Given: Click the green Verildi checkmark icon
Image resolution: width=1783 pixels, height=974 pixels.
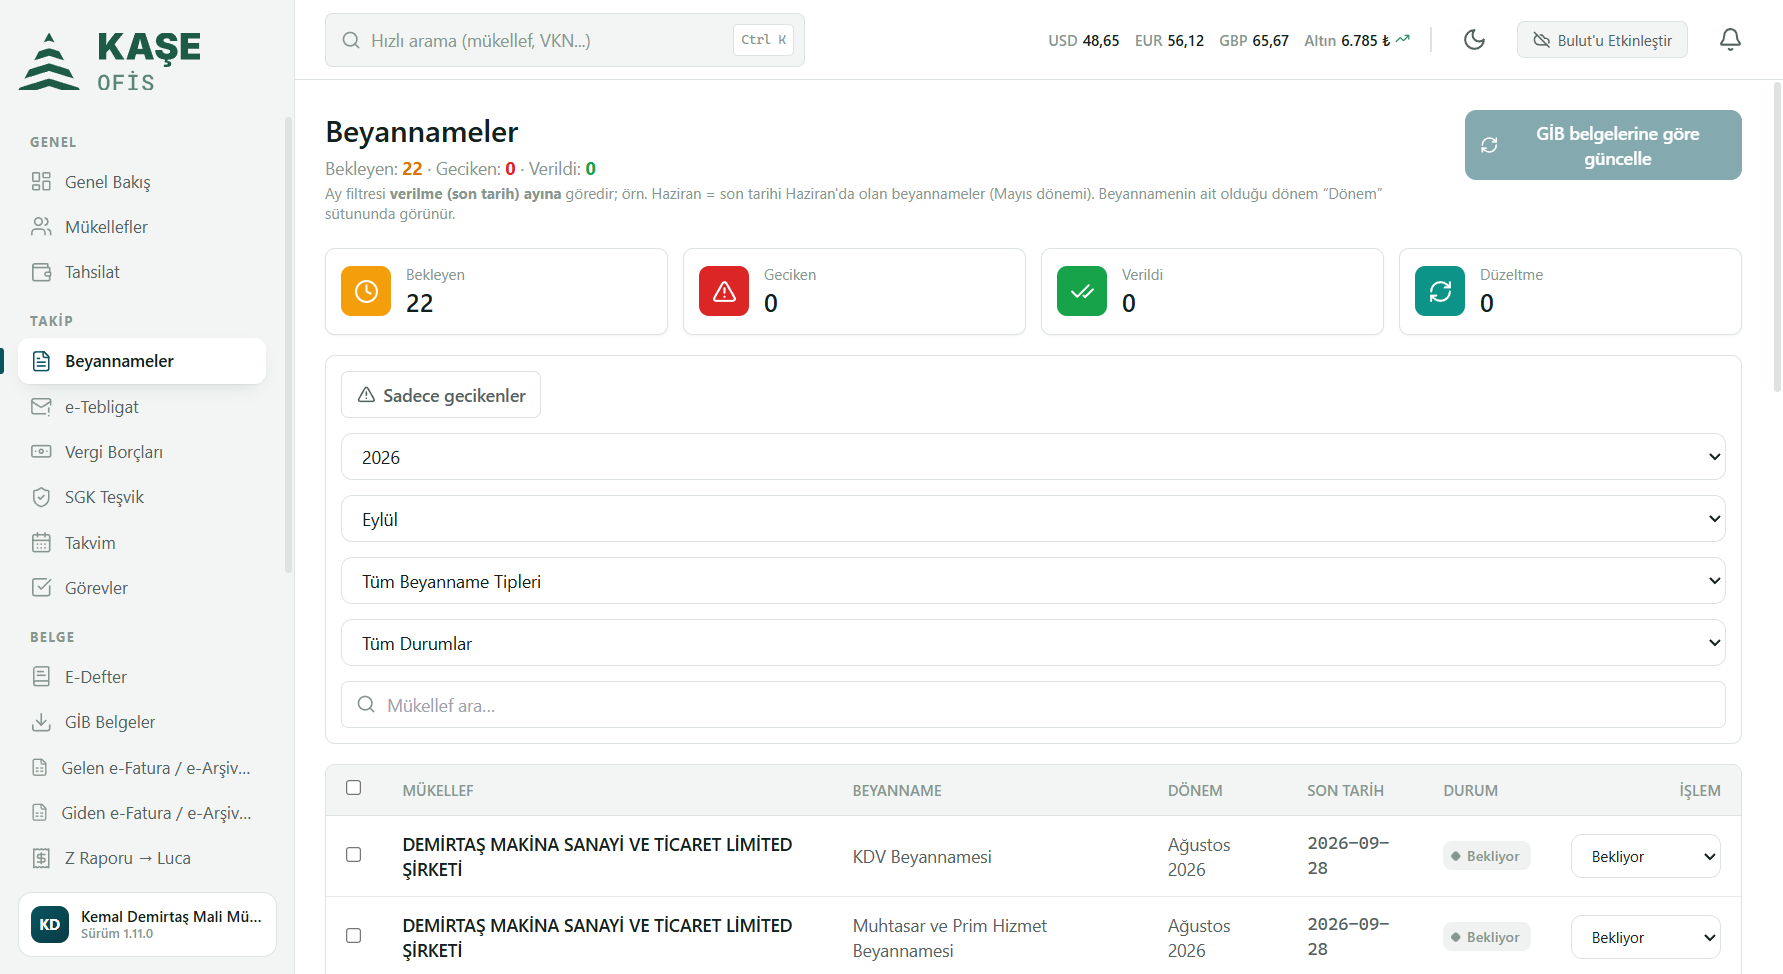Looking at the screenshot, I should (1082, 291).
